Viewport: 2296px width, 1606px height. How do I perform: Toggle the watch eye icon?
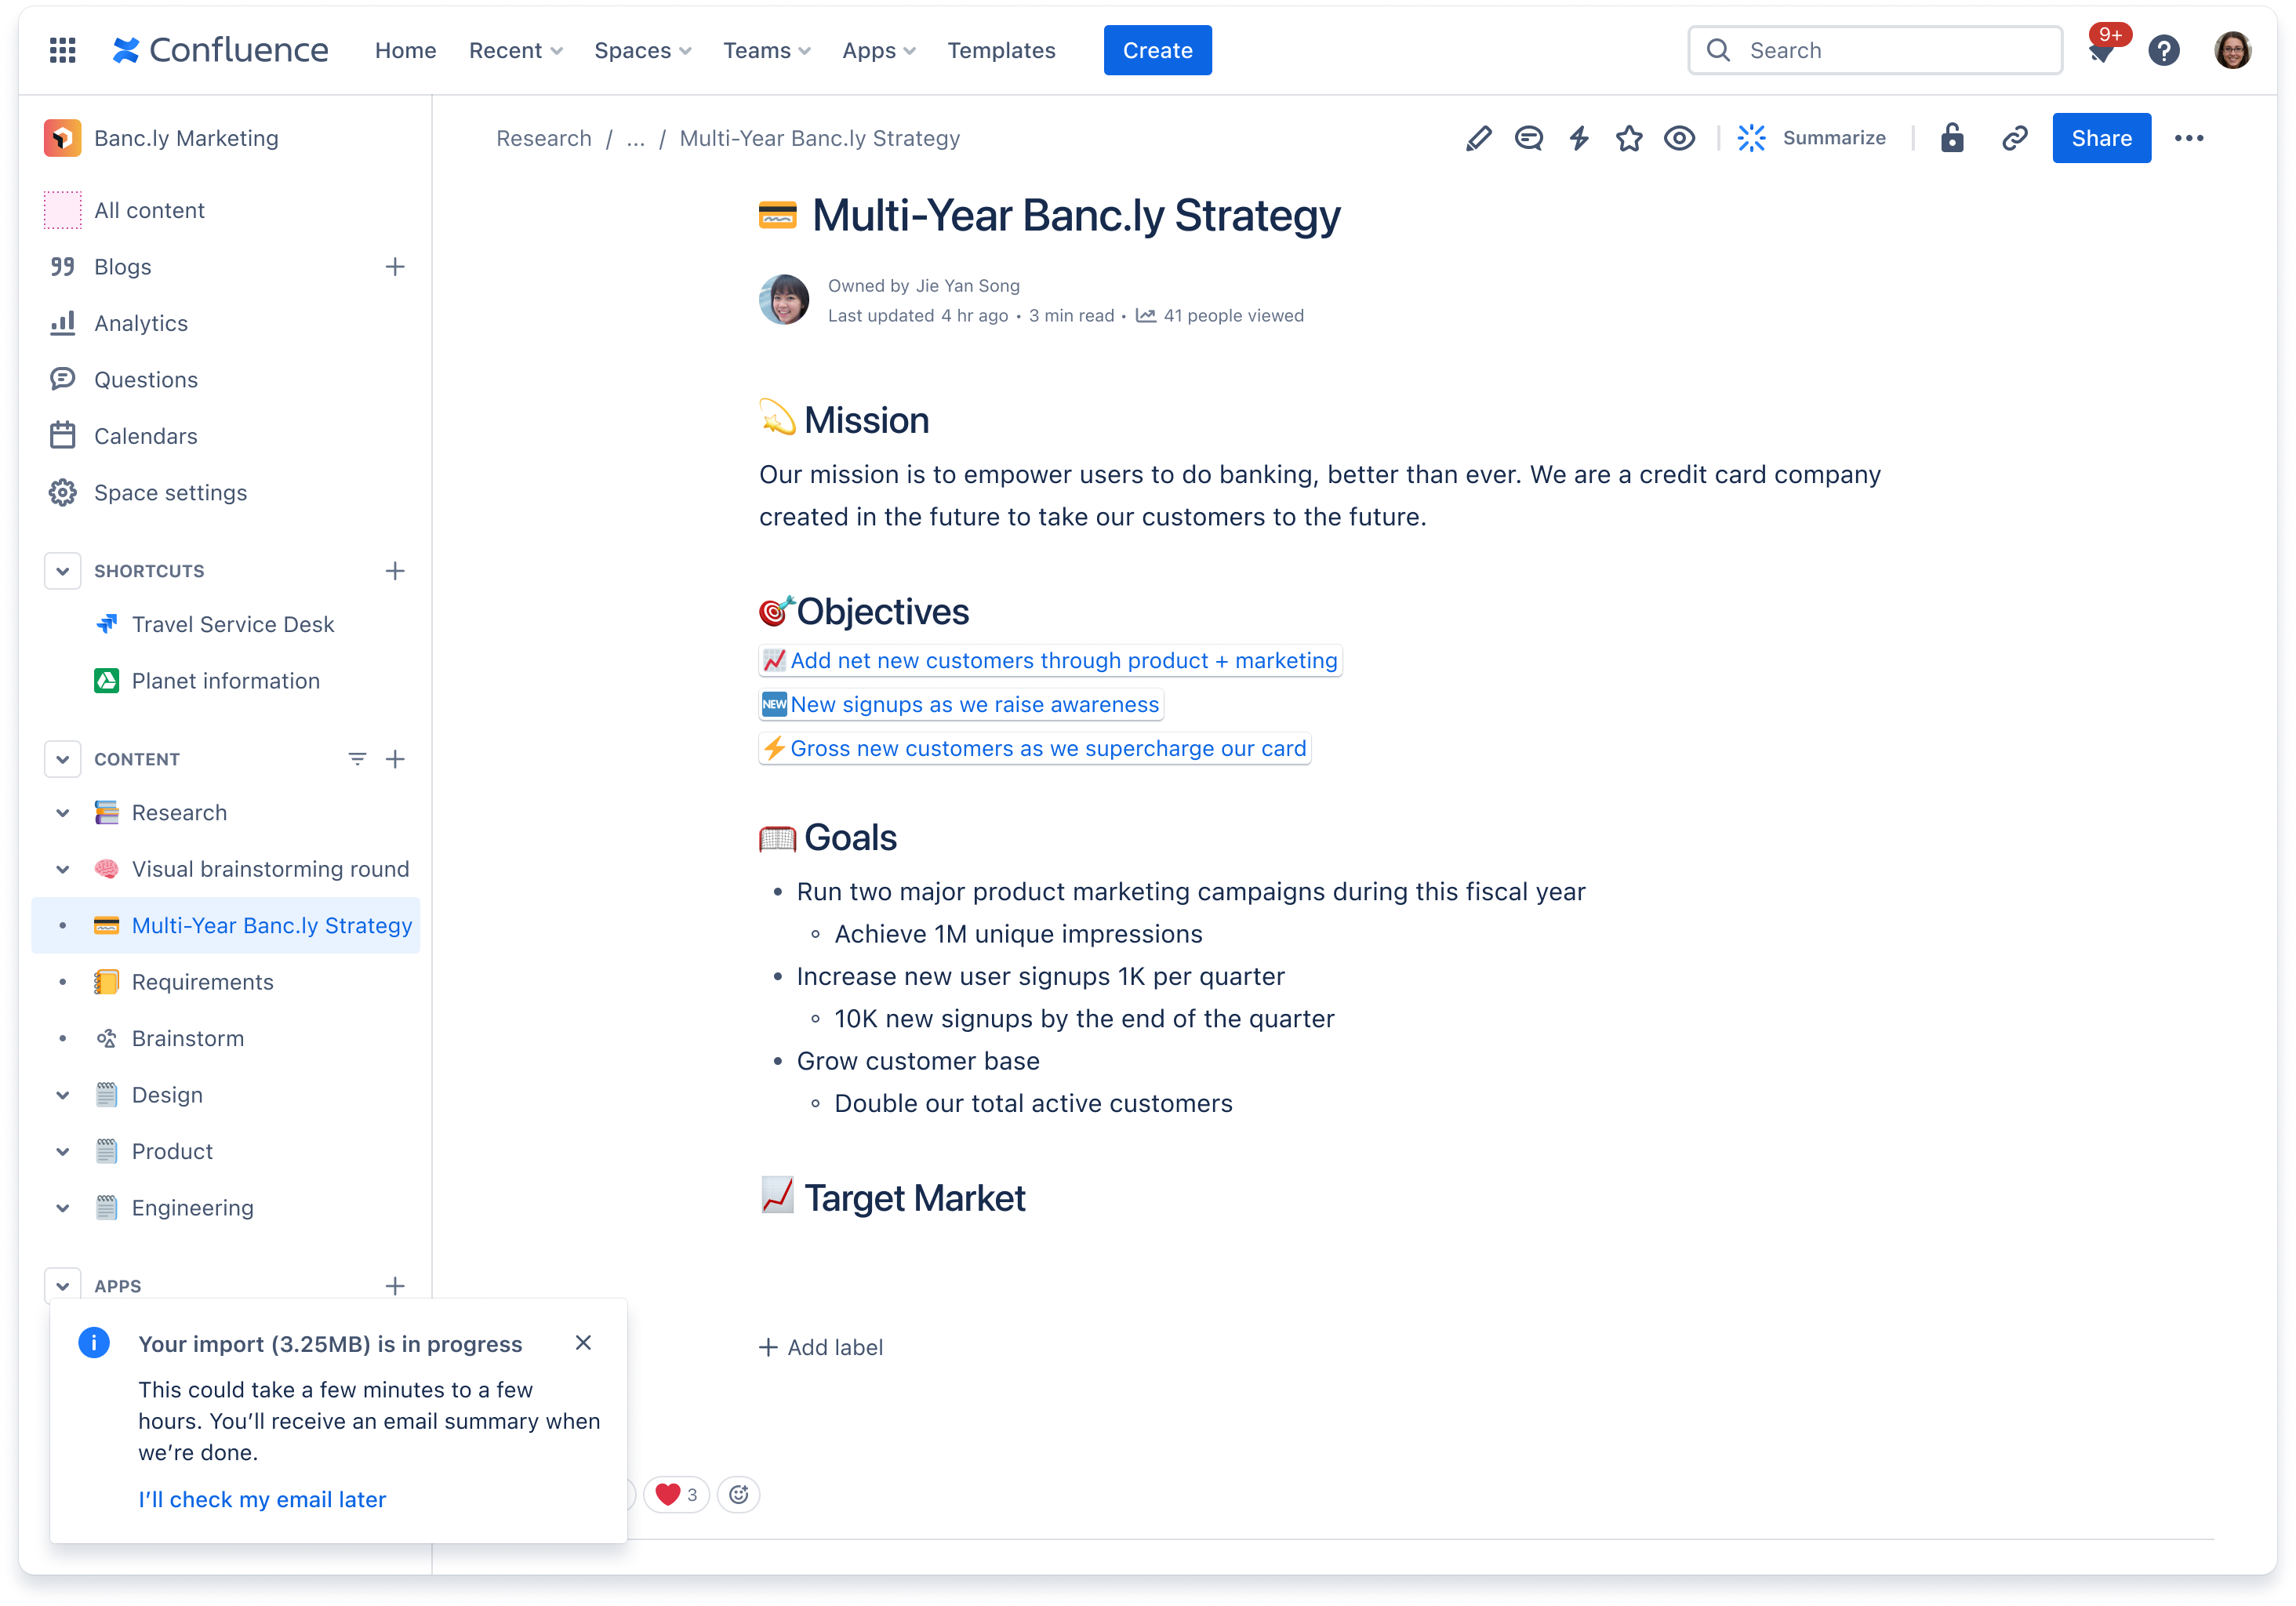click(x=1679, y=138)
